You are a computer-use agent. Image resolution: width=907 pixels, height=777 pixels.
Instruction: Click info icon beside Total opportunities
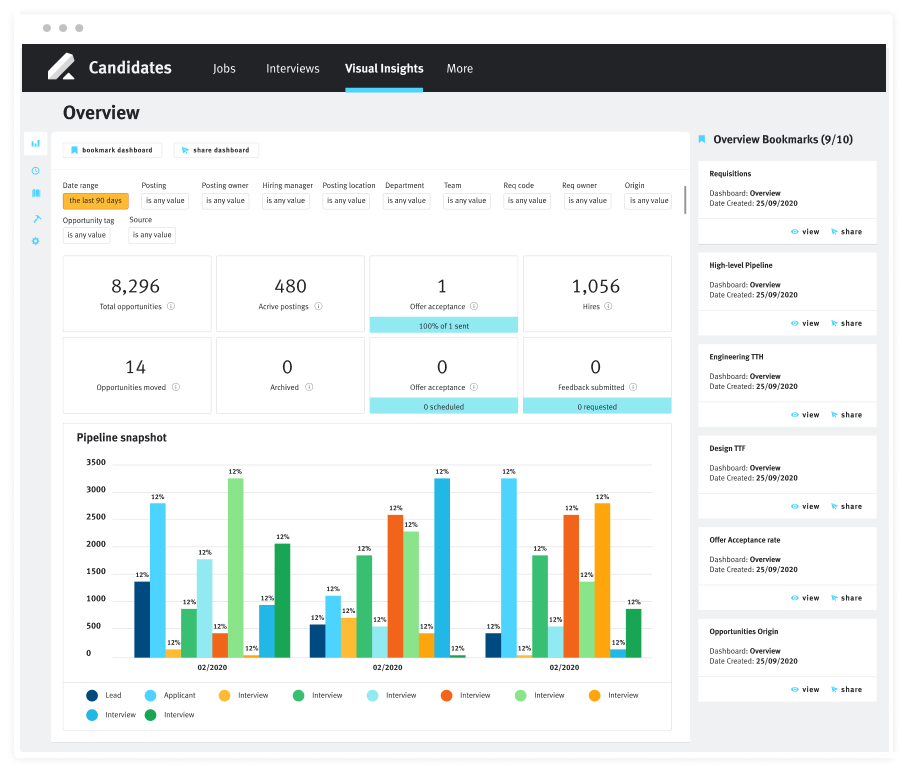(x=171, y=307)
